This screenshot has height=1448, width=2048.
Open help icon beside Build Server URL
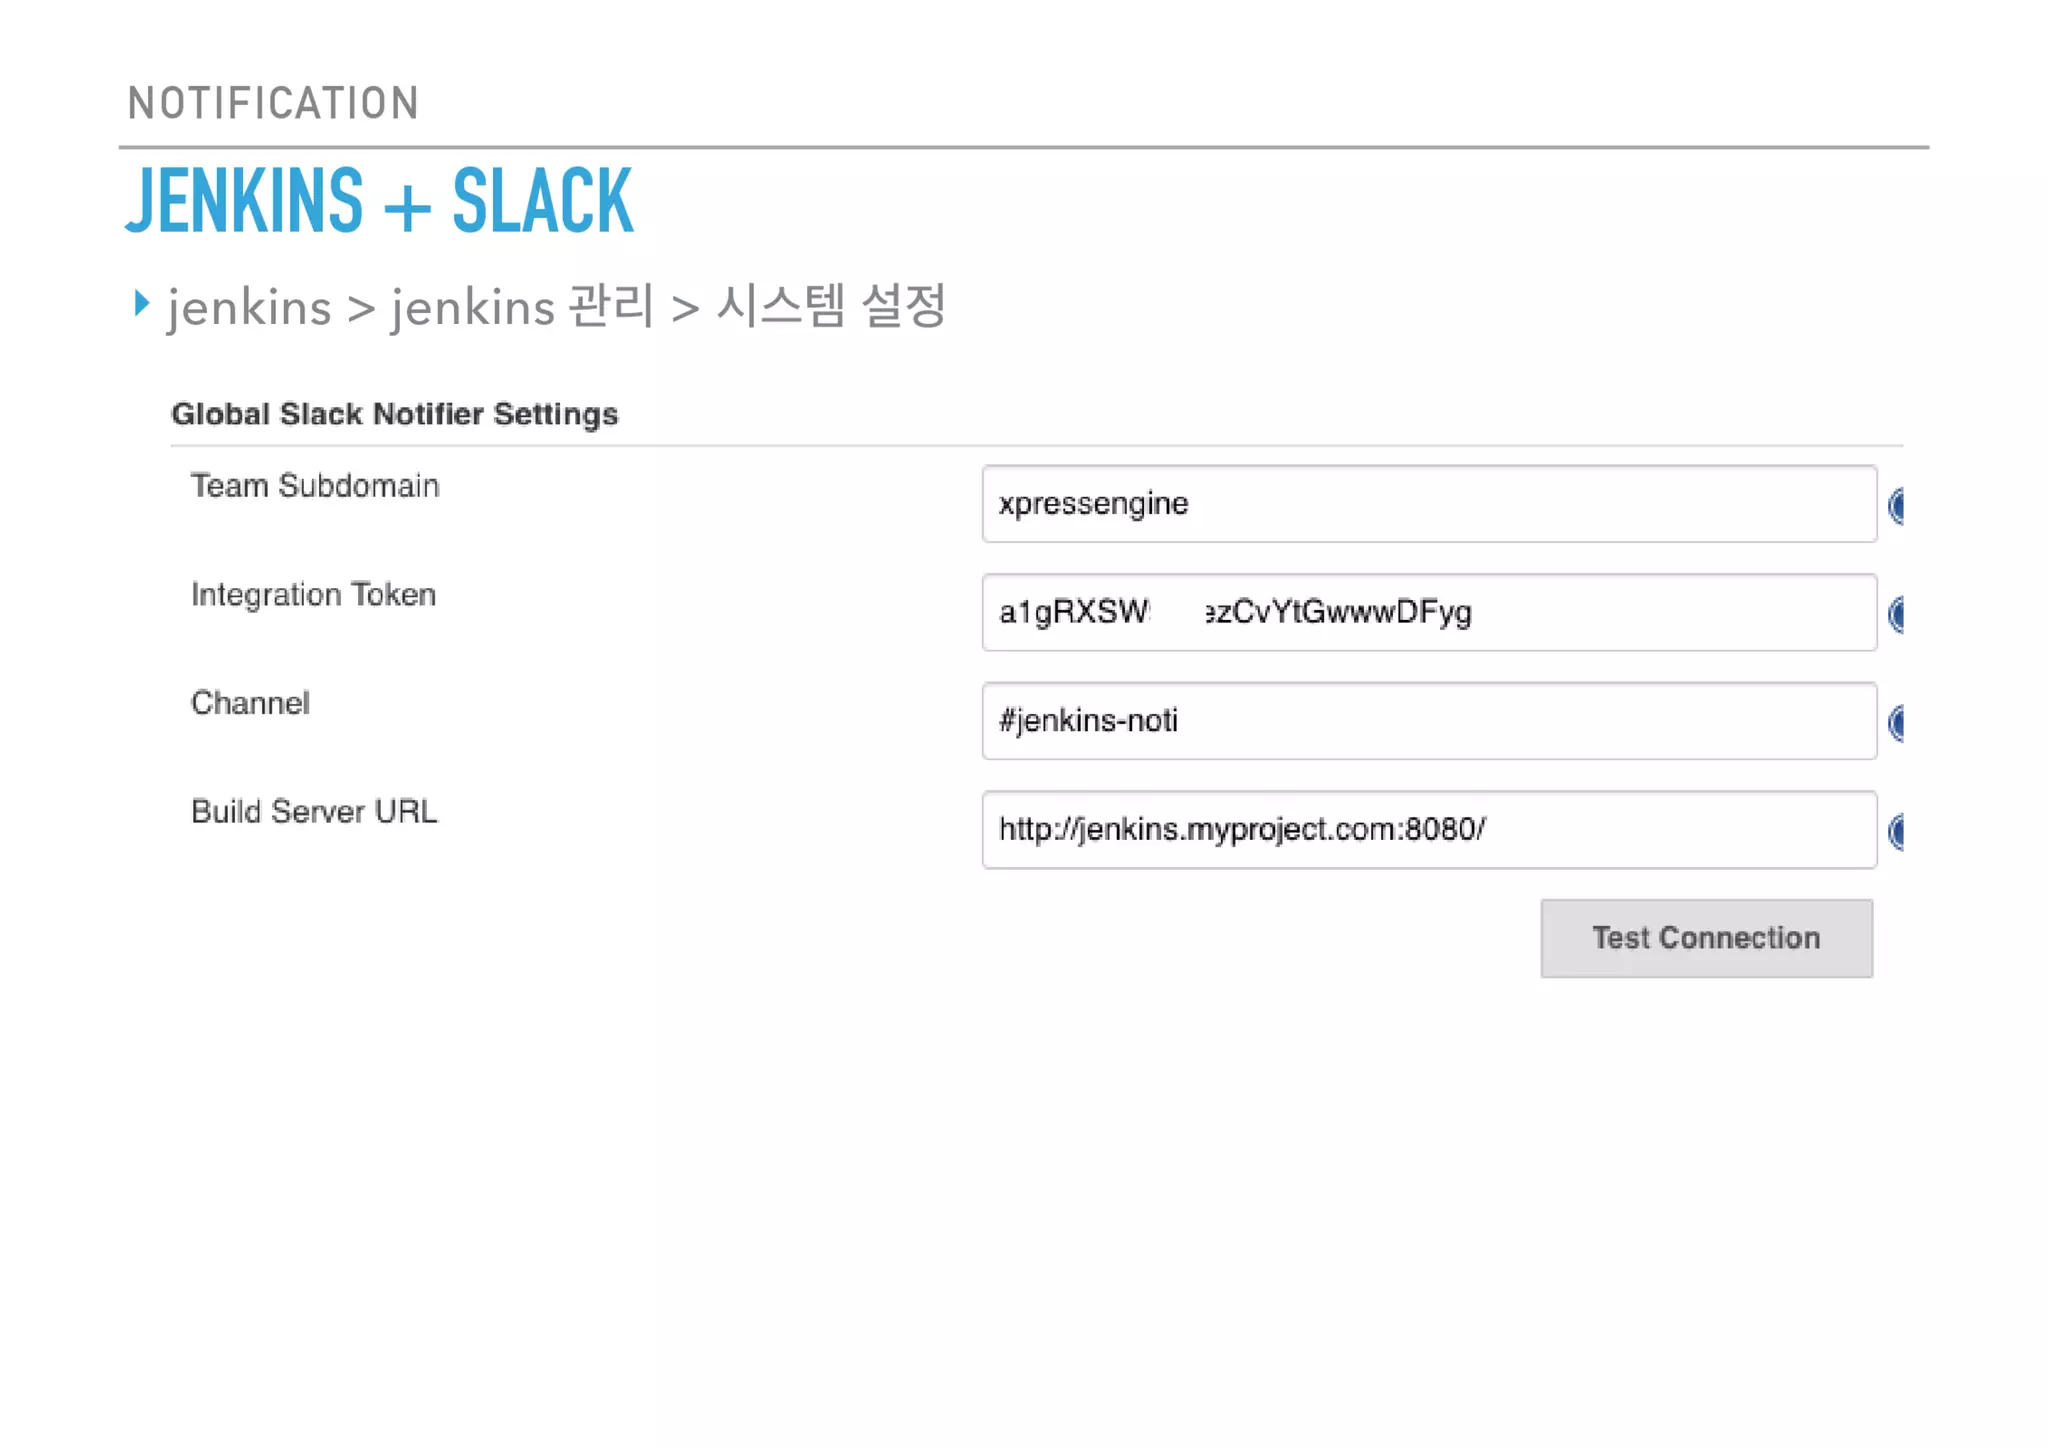click(x=1896, y=832)
